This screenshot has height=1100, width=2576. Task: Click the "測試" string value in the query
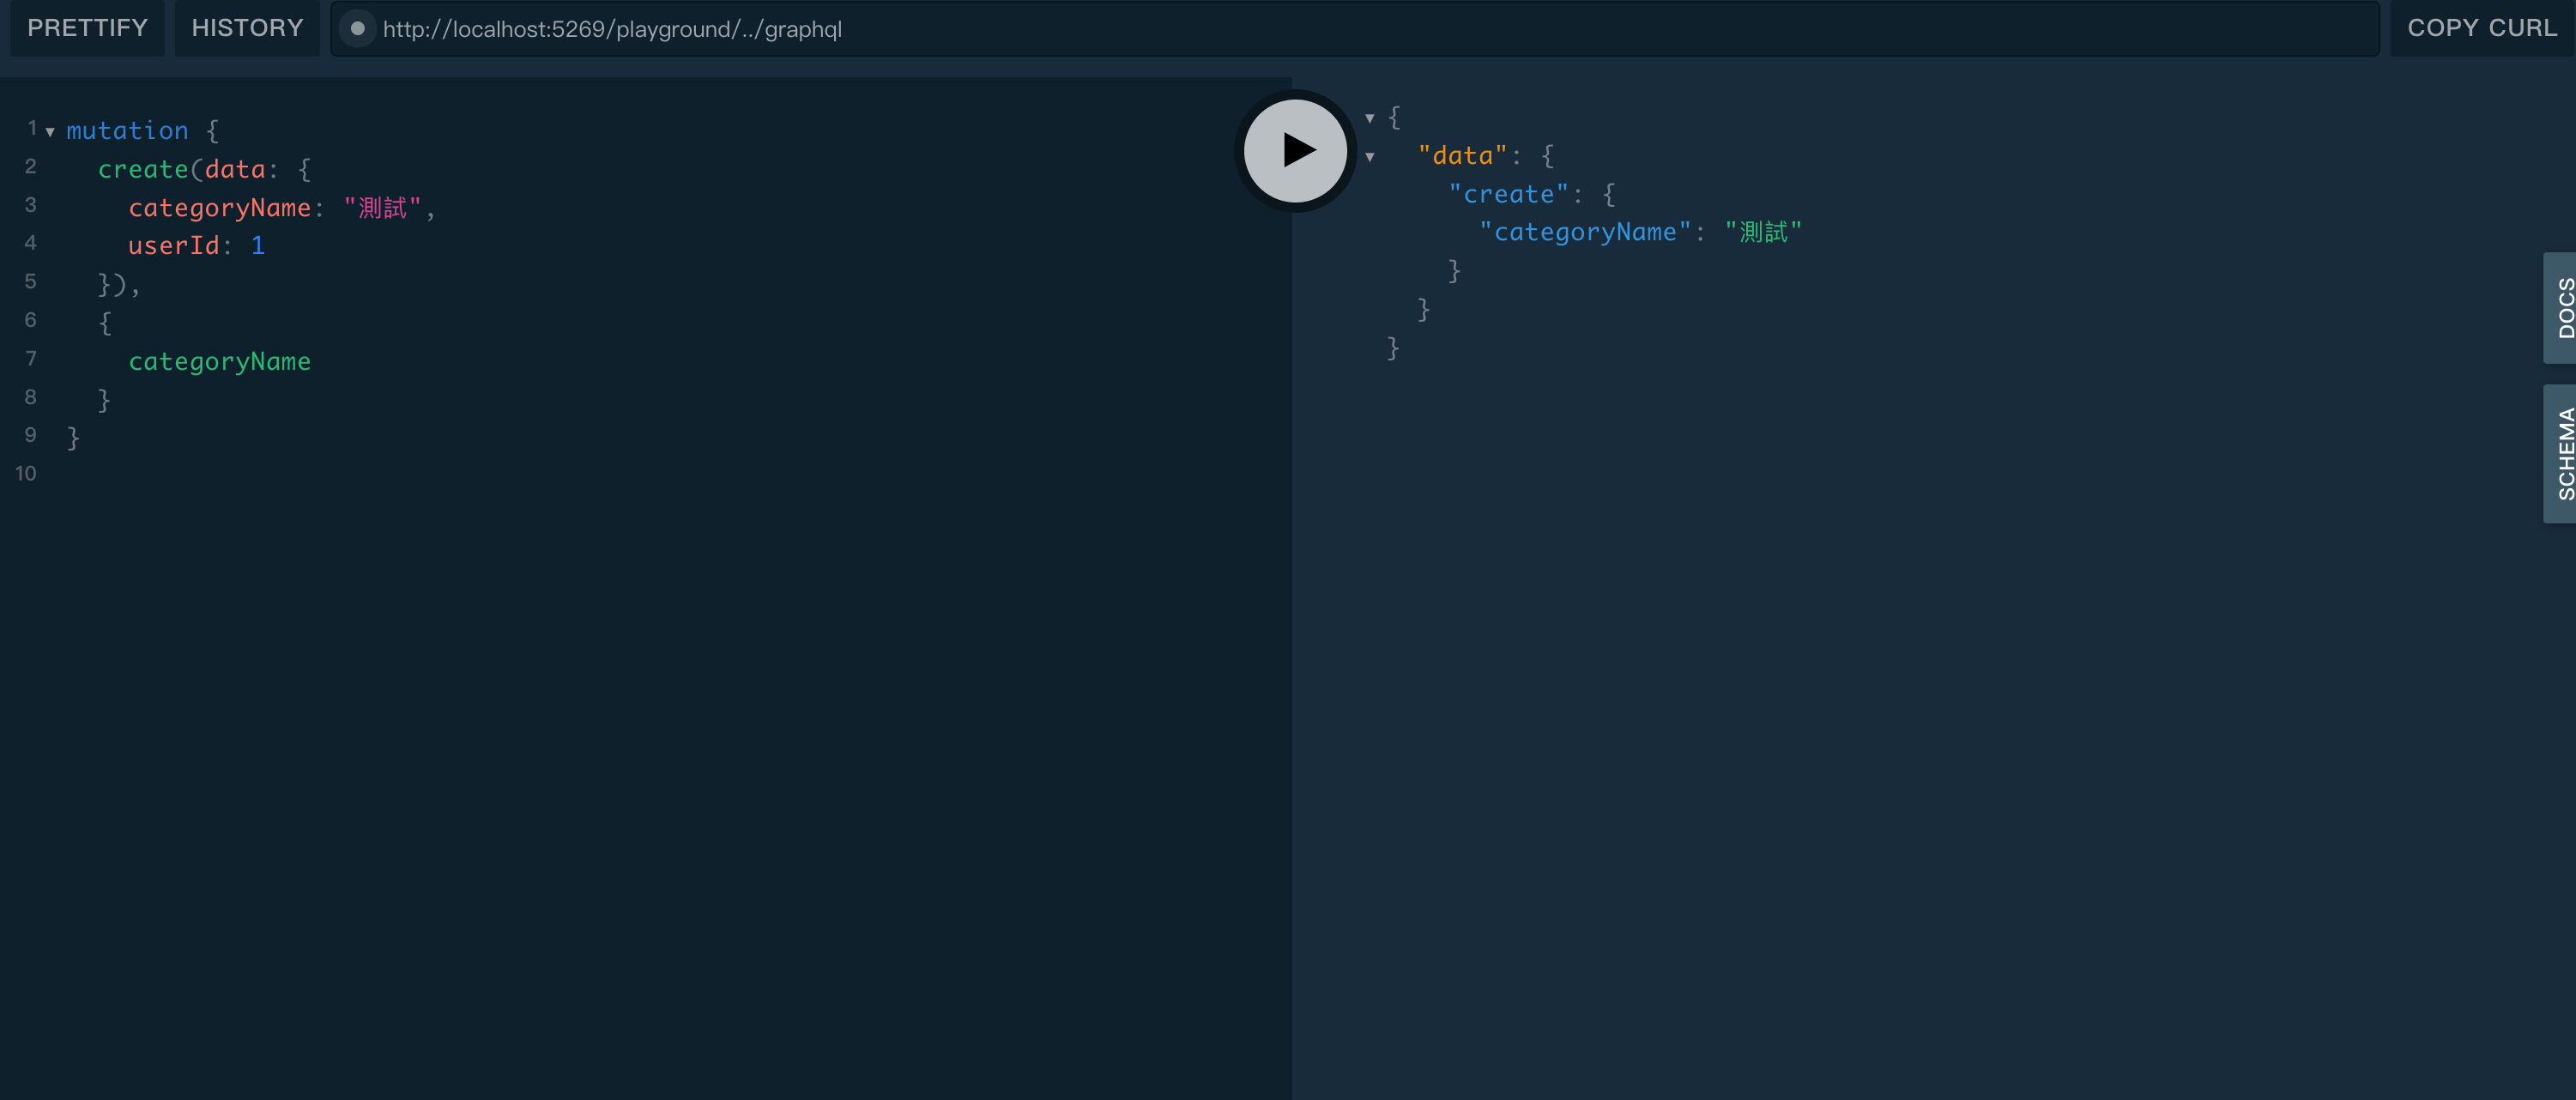click(x=382, y=207)
